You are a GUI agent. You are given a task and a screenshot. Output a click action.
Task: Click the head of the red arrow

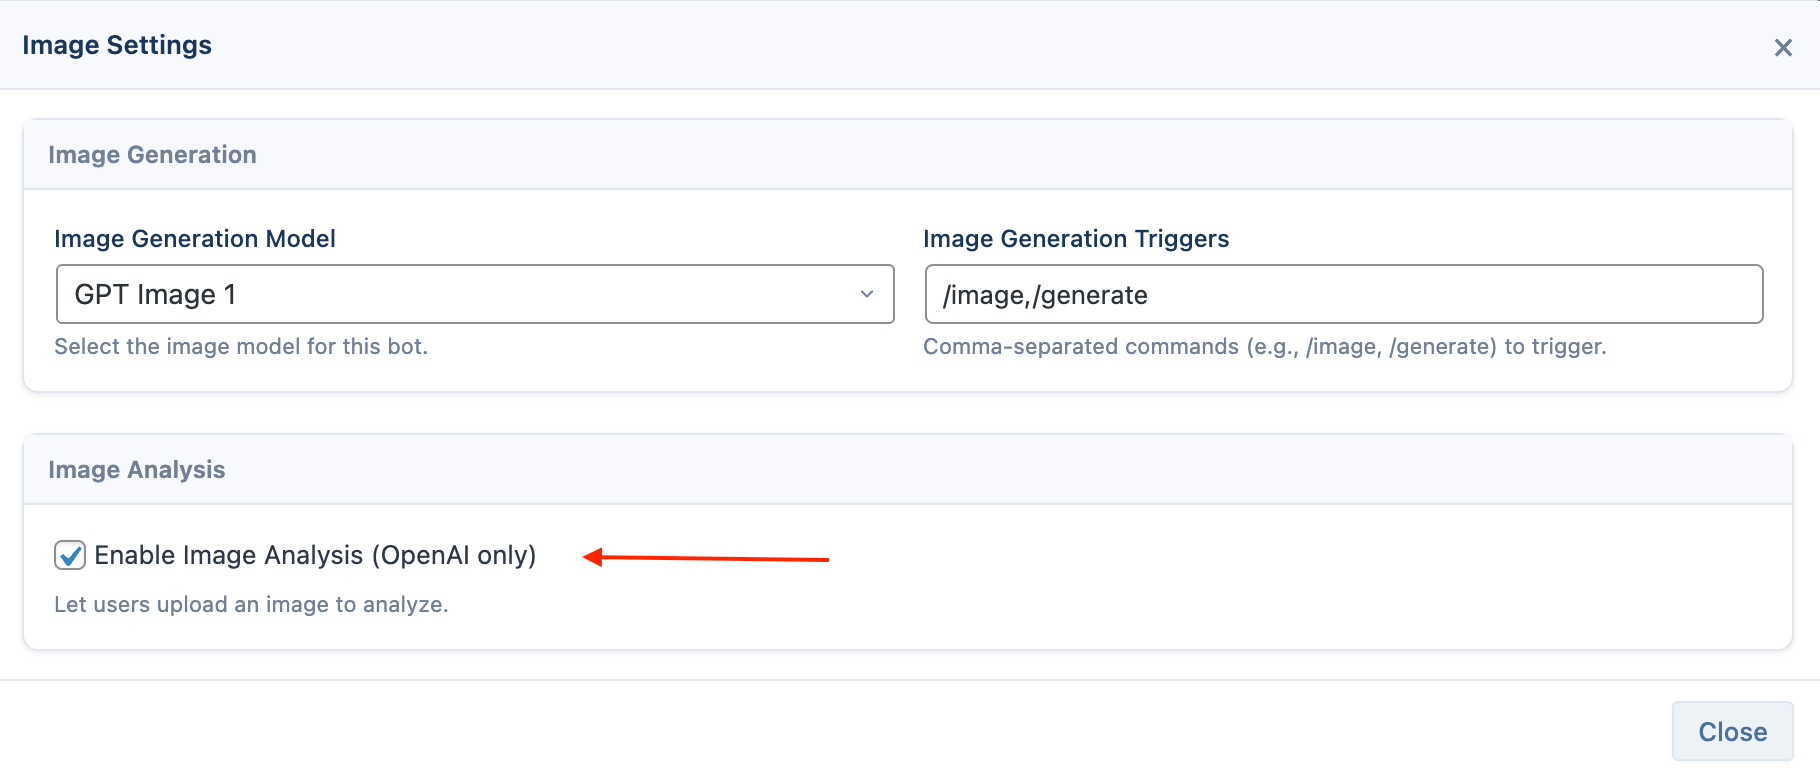pyautogui.click(x=592, y=557)
